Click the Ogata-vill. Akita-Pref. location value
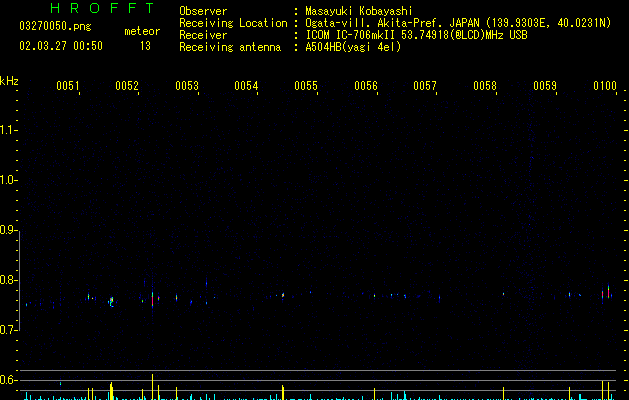Screen dimensions: 629x400 pyautogui.click(x=458, y=23)
